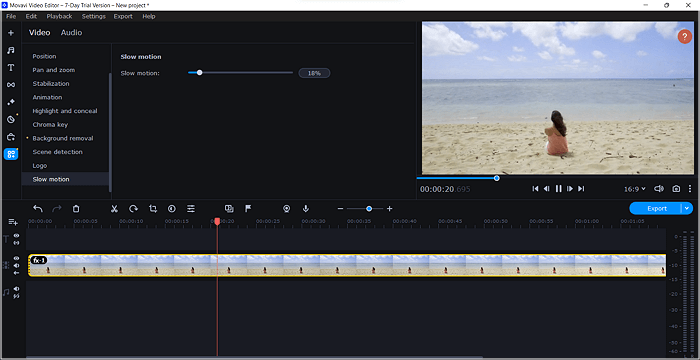Toggle the video track arrow icon
700x360 pixels.
(17, 272)
